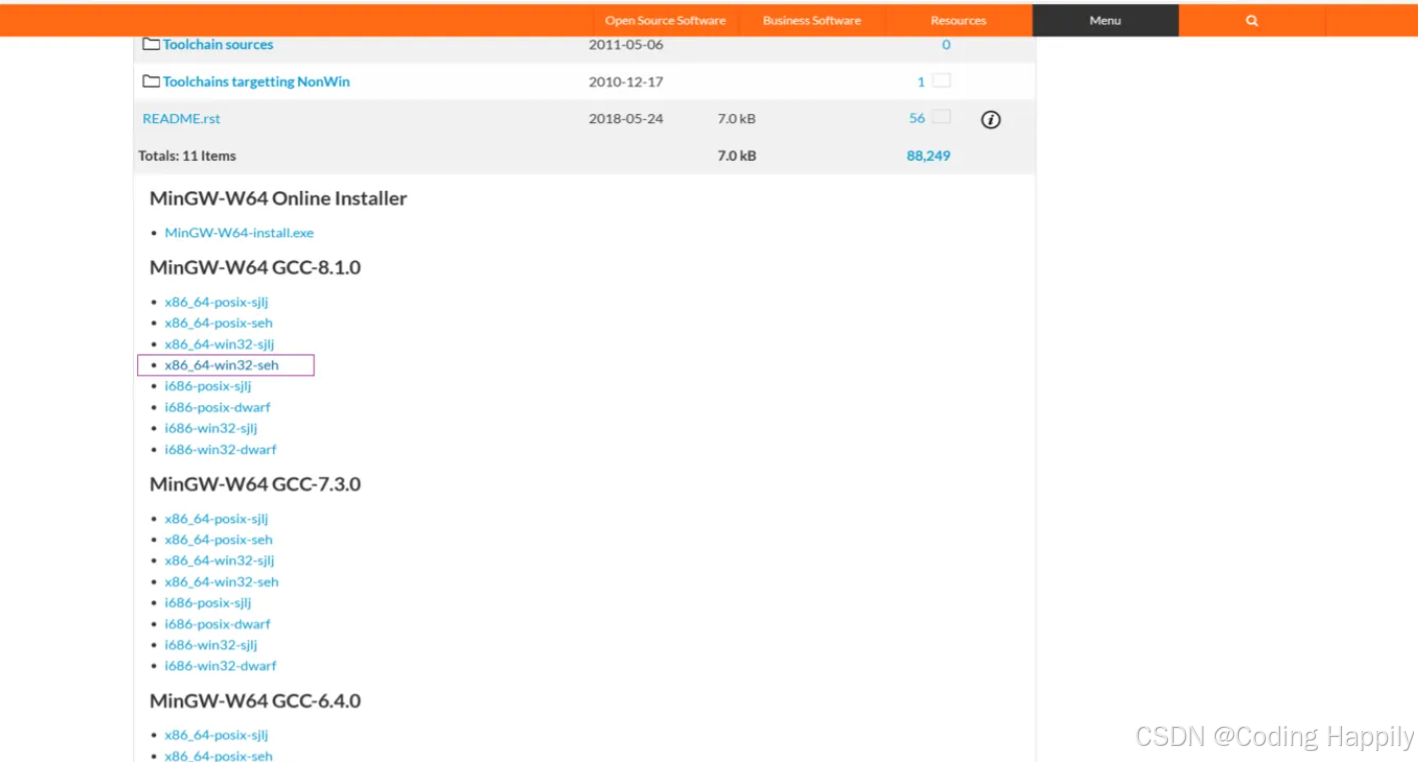
Task: Click x86_64-posix-sjlj under GCC-6.4.0
Action: 216,735
